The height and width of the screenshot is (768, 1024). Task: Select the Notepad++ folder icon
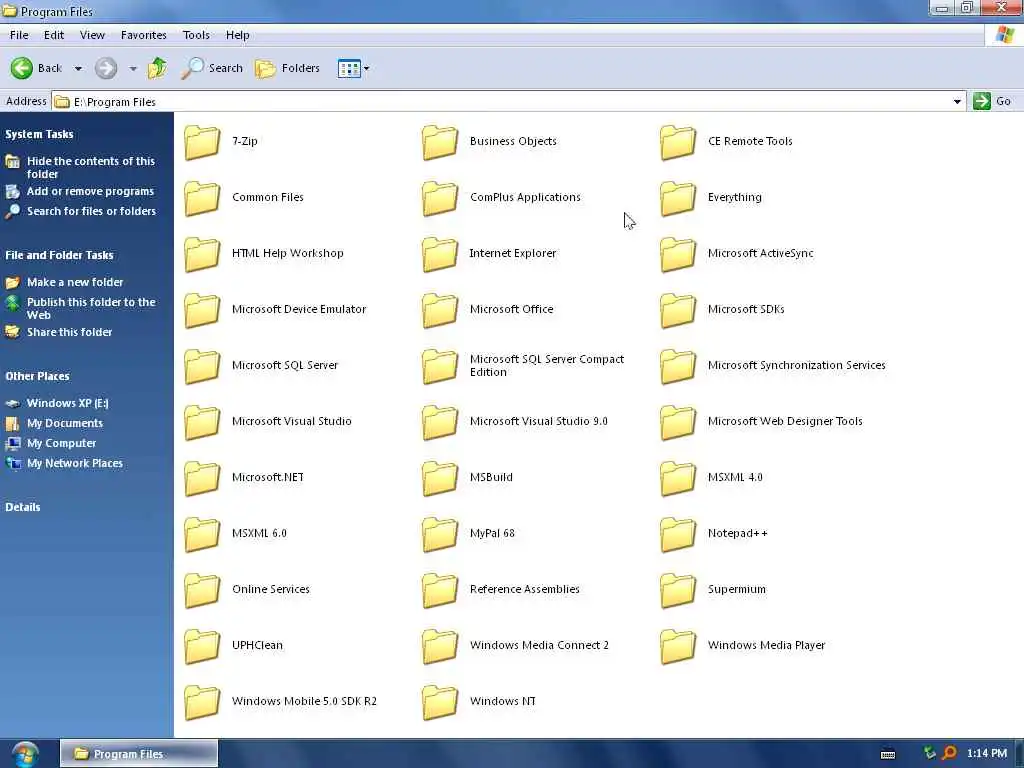(678, 535)
